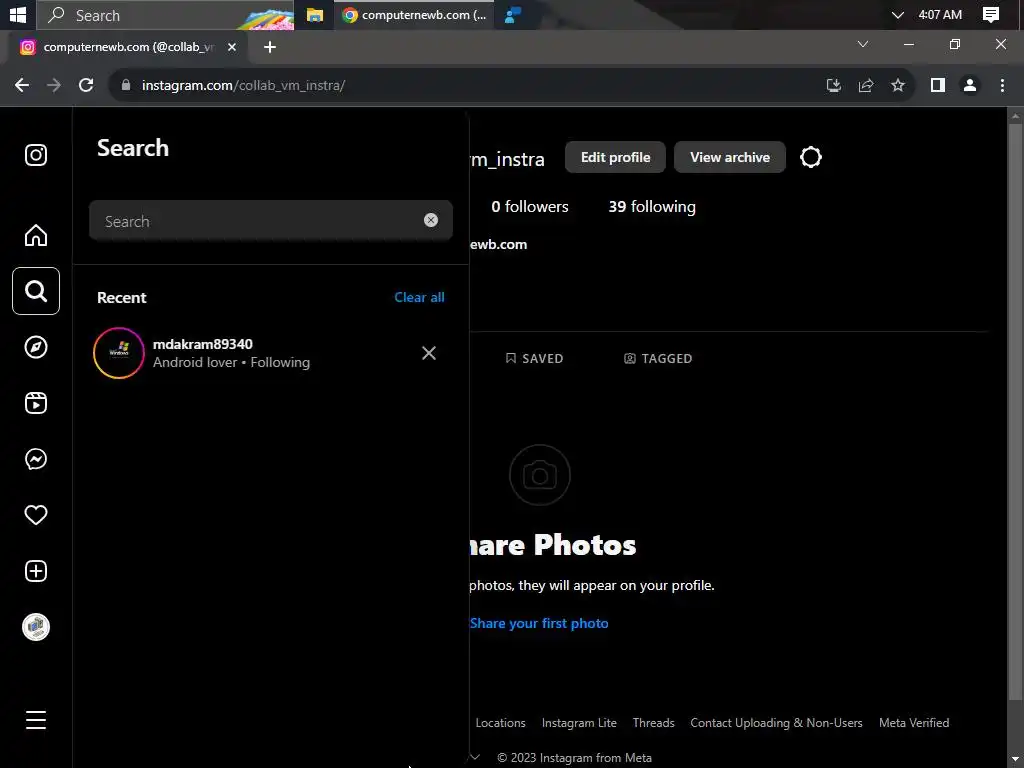This screenshot has height=768, width=1024.
Task: Show hidden system tray icons
Action: coord(897,15)
